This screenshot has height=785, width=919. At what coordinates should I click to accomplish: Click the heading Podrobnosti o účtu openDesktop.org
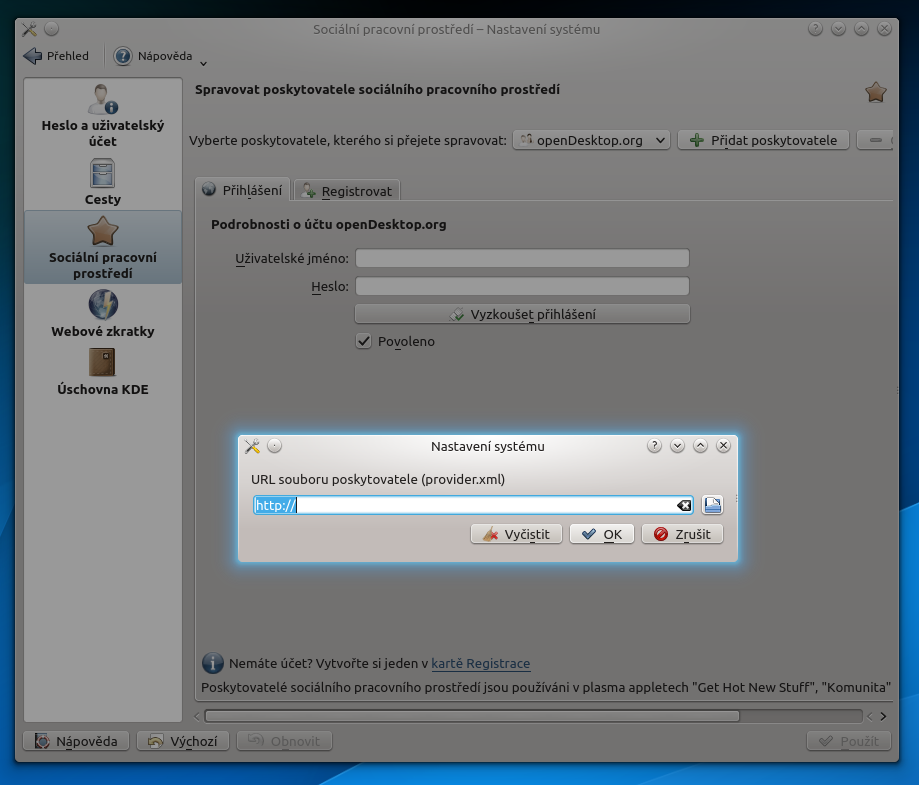tap(329, 224)
